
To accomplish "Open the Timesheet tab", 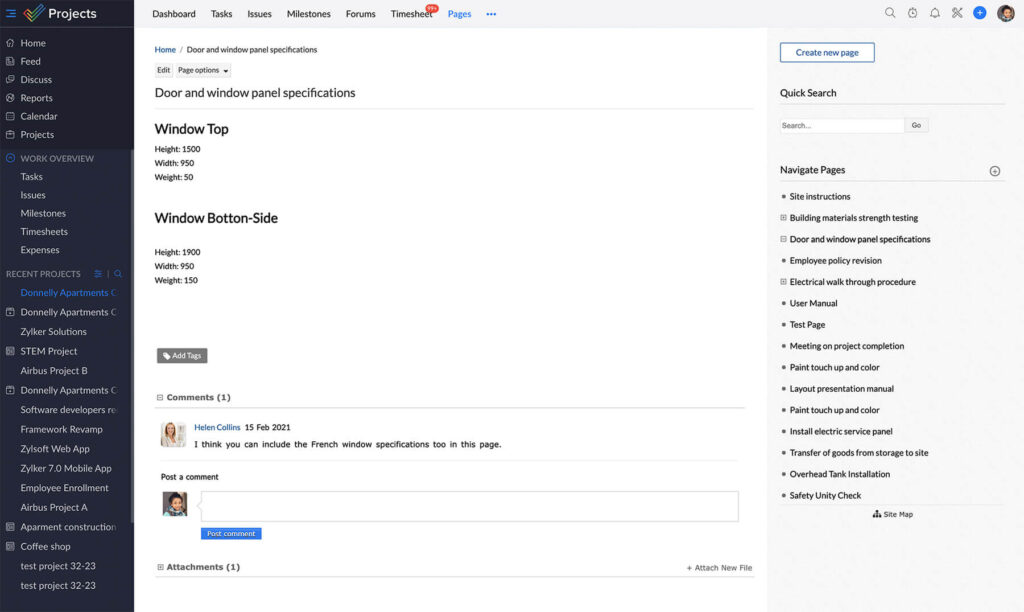I will (411, 14).
